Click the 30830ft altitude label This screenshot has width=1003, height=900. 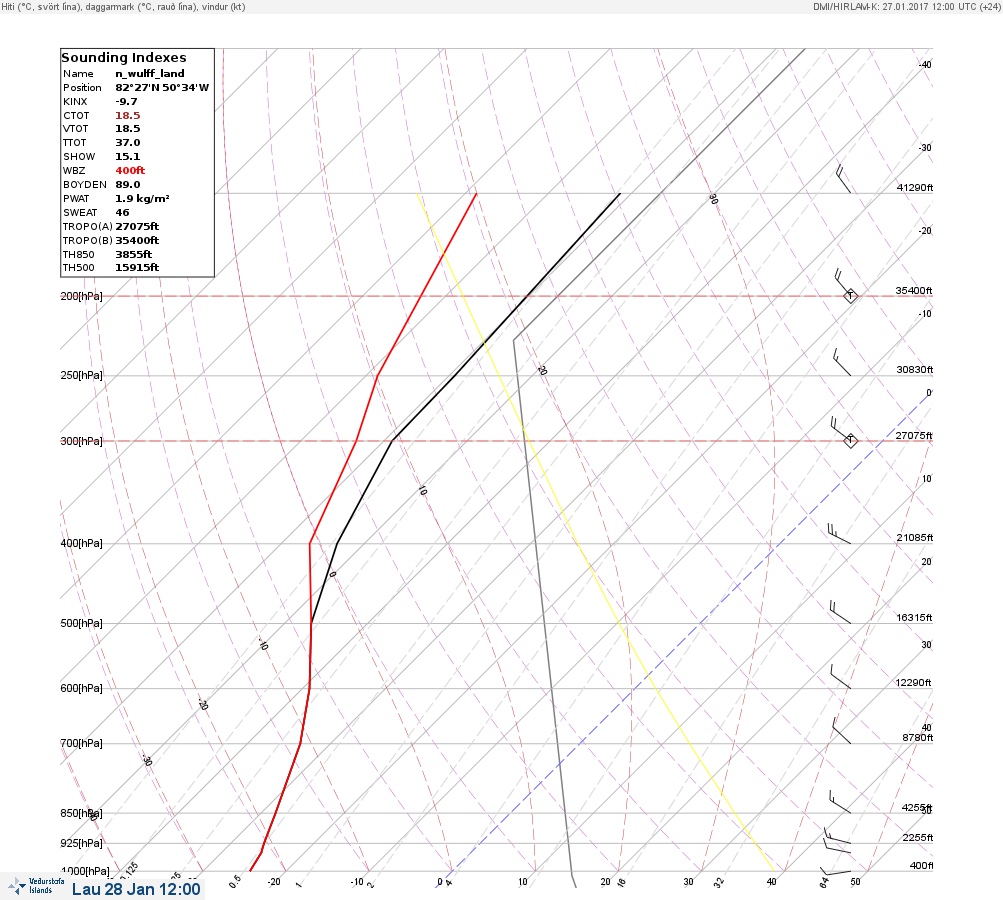[x=915, y=370]
